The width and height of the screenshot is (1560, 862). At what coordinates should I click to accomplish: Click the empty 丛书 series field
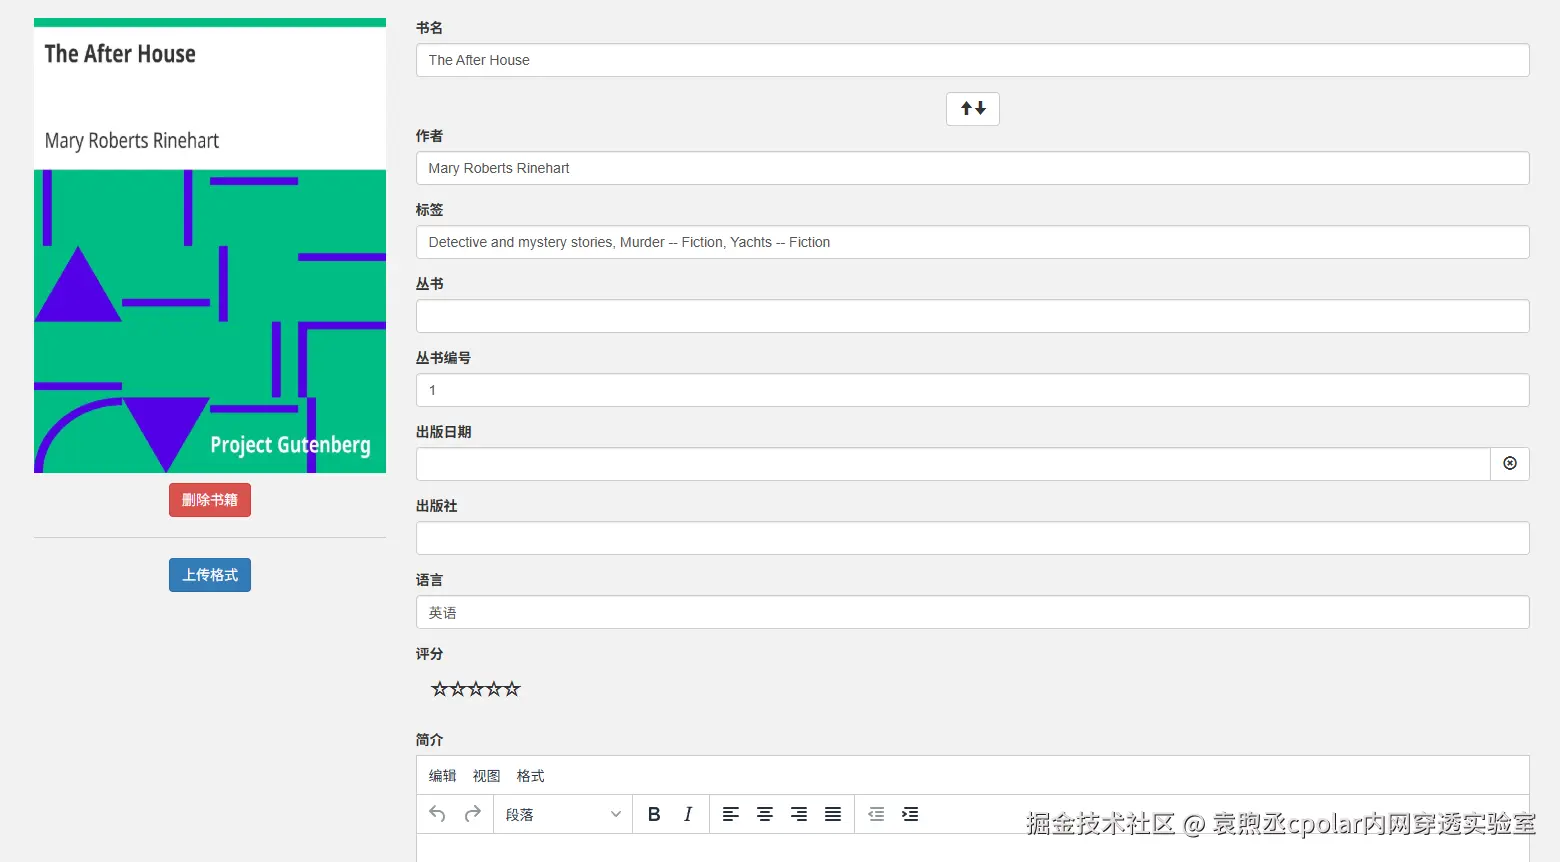click(972, 316)
